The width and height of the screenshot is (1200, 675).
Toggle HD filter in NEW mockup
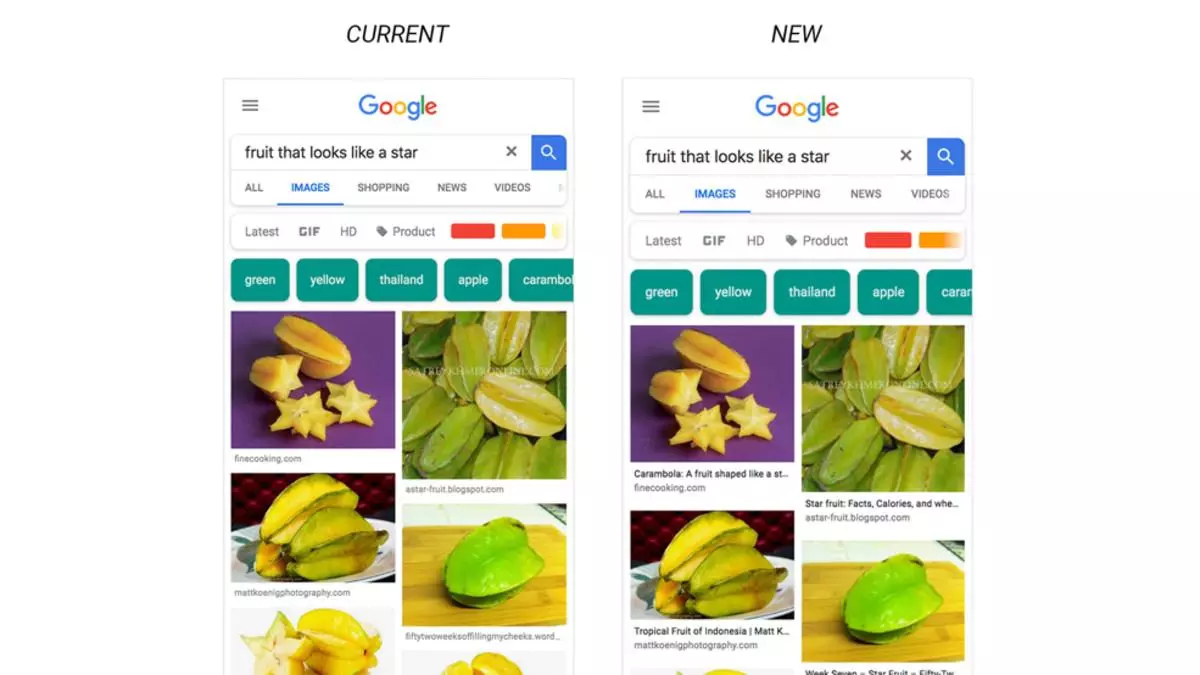pyautogui.click(x=755, y=241)
